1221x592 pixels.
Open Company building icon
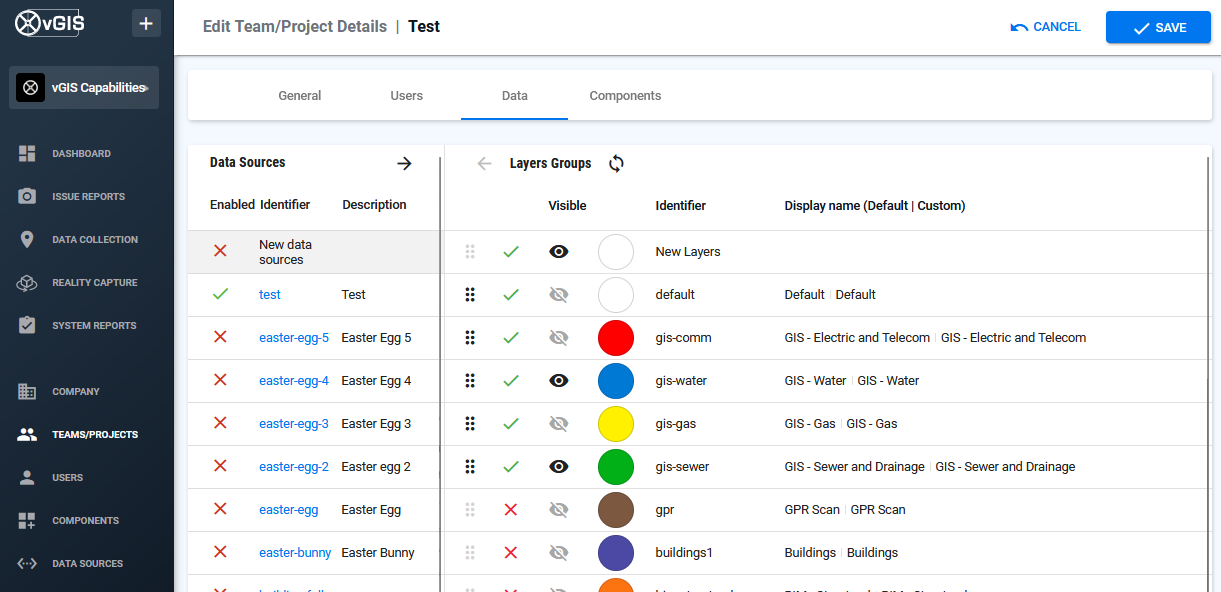pyautogui.click(x=27, y=392)
